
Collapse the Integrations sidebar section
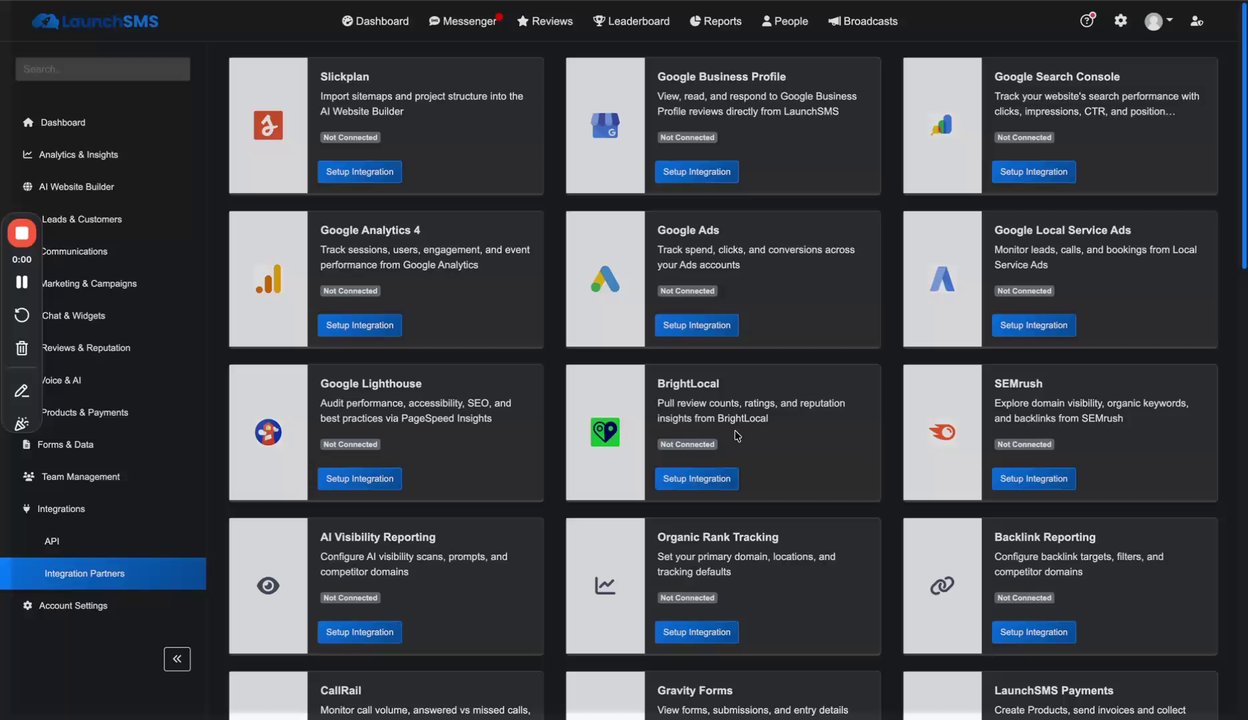point(103,509)
